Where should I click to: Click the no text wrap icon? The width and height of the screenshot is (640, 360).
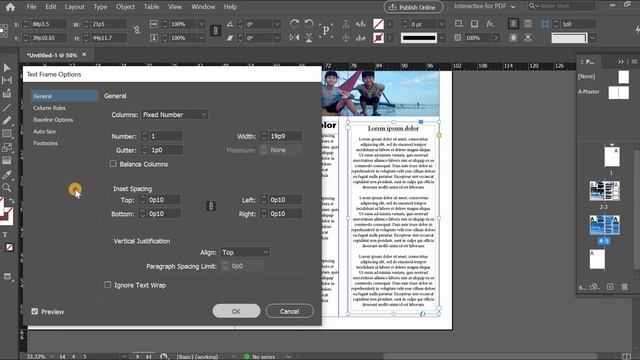pyautogui.click(x=513, y=24)
